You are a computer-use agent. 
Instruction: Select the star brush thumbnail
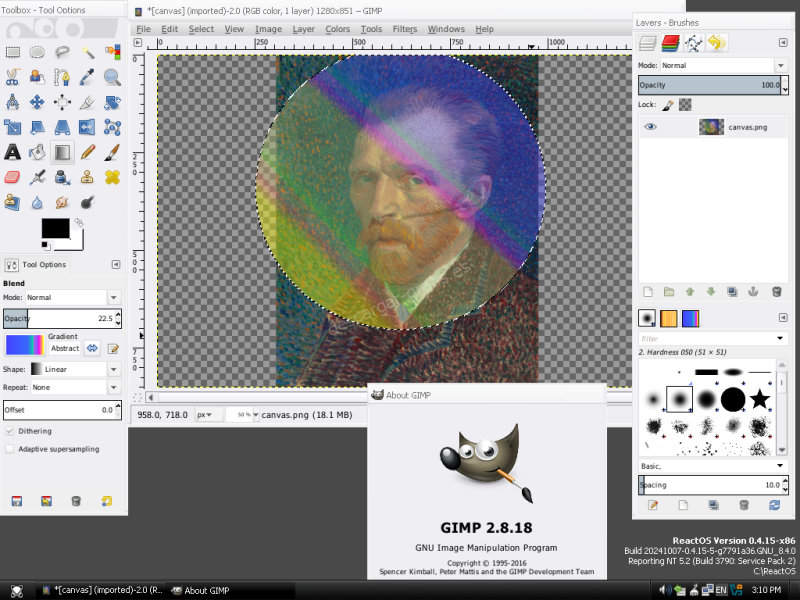(759, 399)
